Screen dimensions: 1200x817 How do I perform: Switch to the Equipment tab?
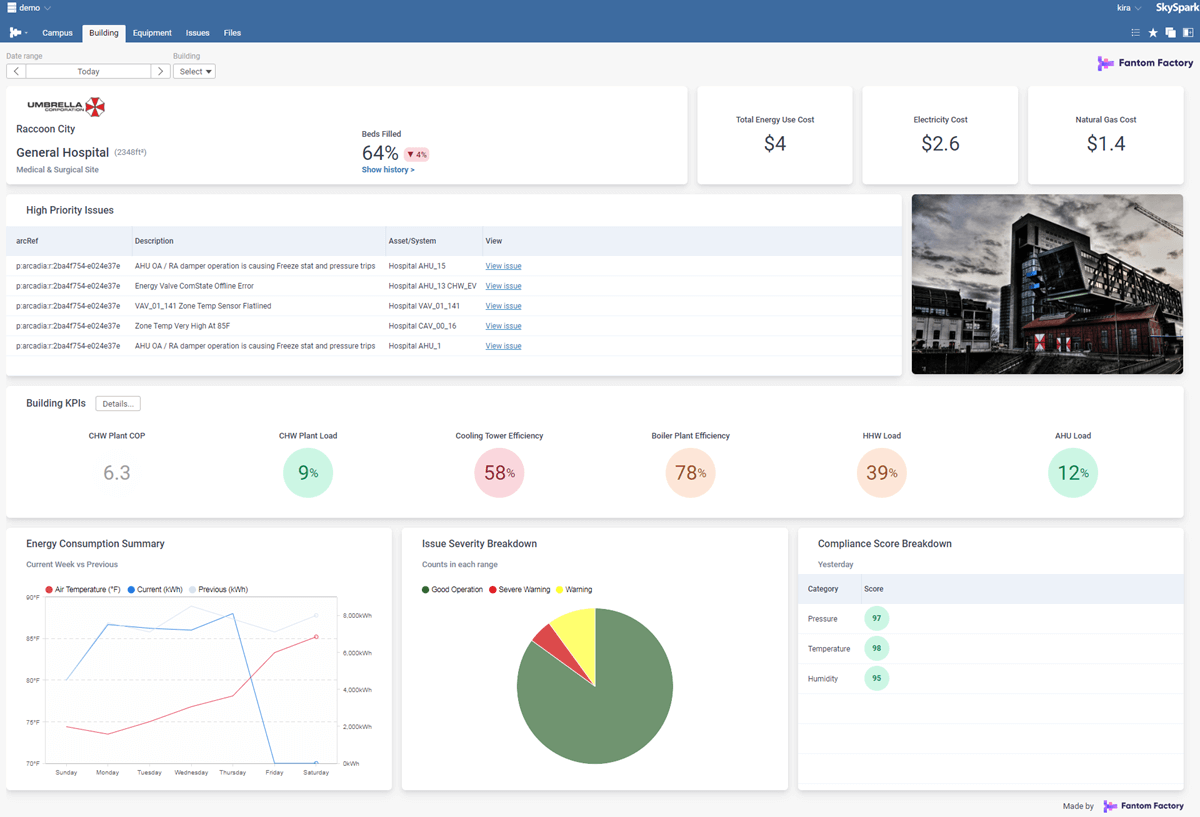pyautogui.click(x=152, y=33)
